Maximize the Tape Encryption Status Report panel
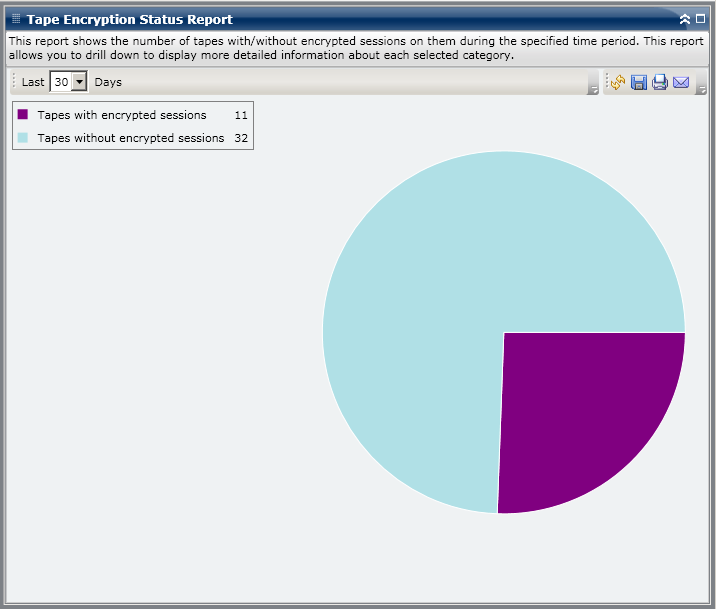Screen dimensions: 716x609 (700, 19)
